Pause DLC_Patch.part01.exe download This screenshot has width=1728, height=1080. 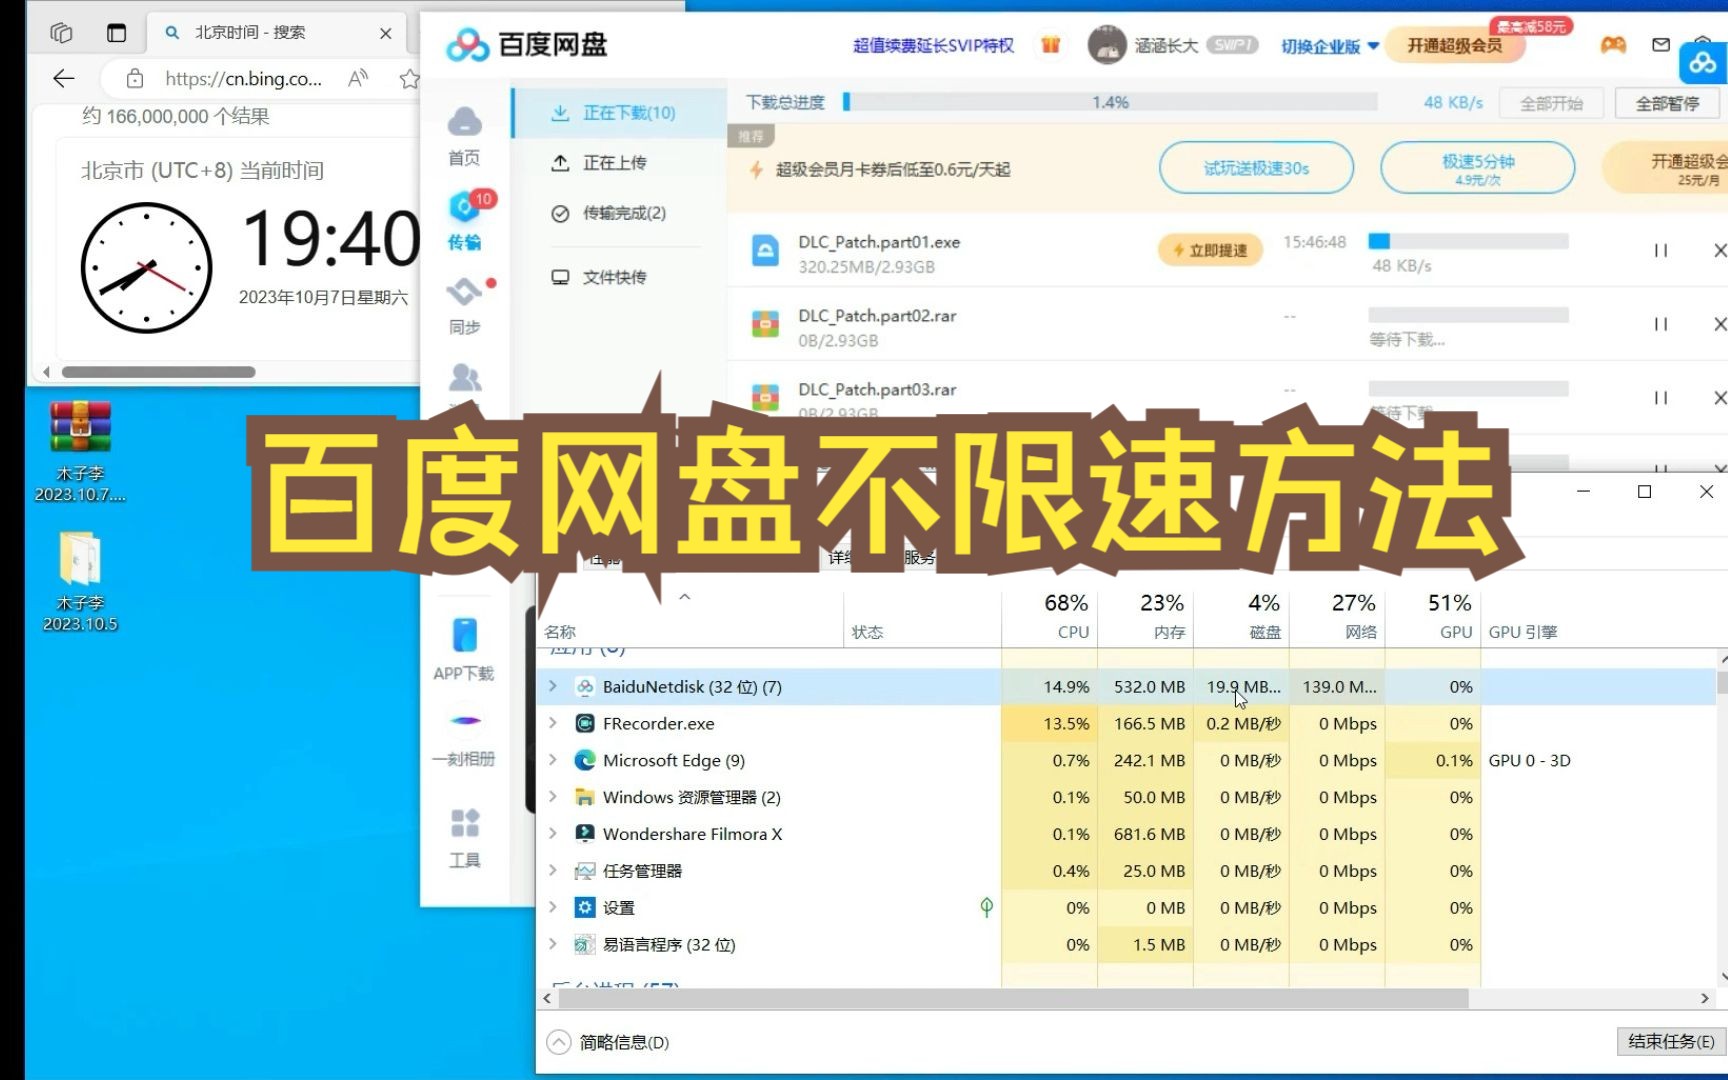pyautogui.click(x=1660, y=251)
